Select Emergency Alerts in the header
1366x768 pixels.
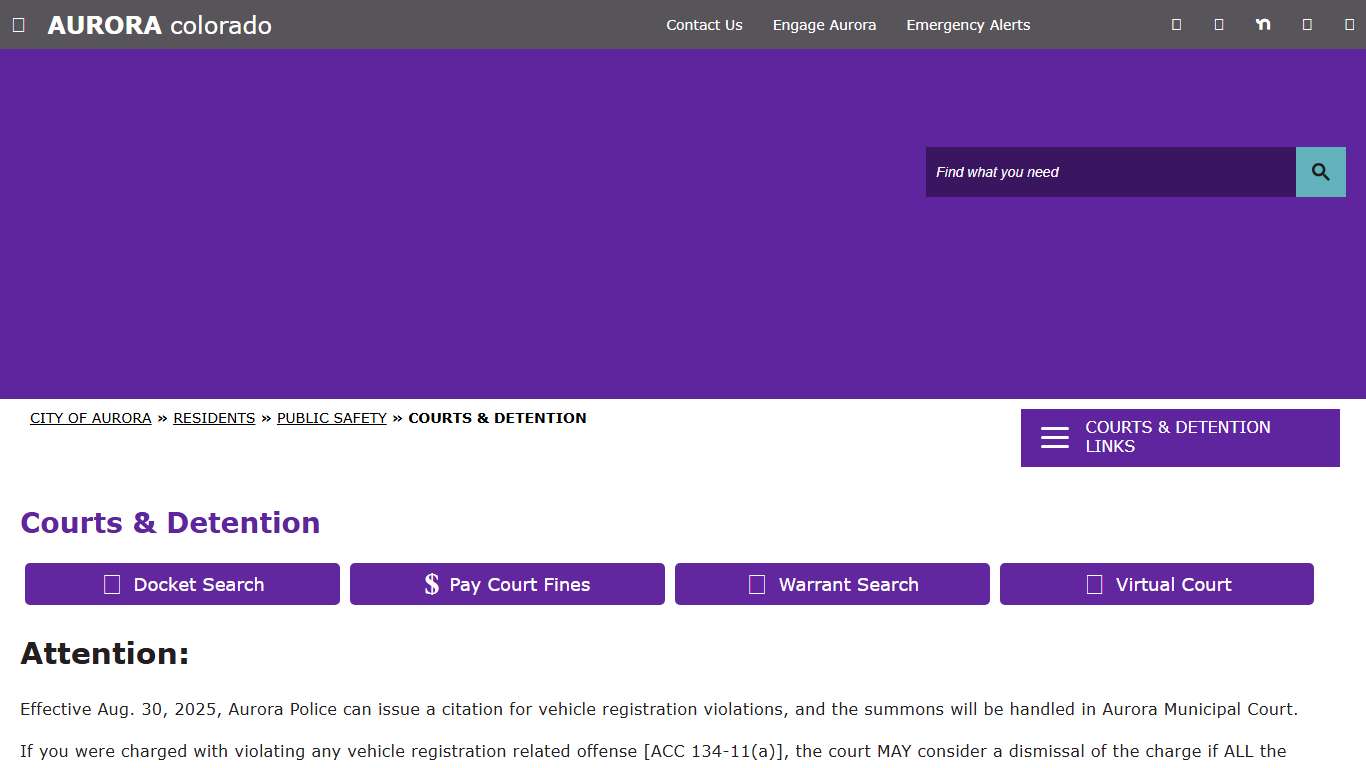click(x=967, y=25)
